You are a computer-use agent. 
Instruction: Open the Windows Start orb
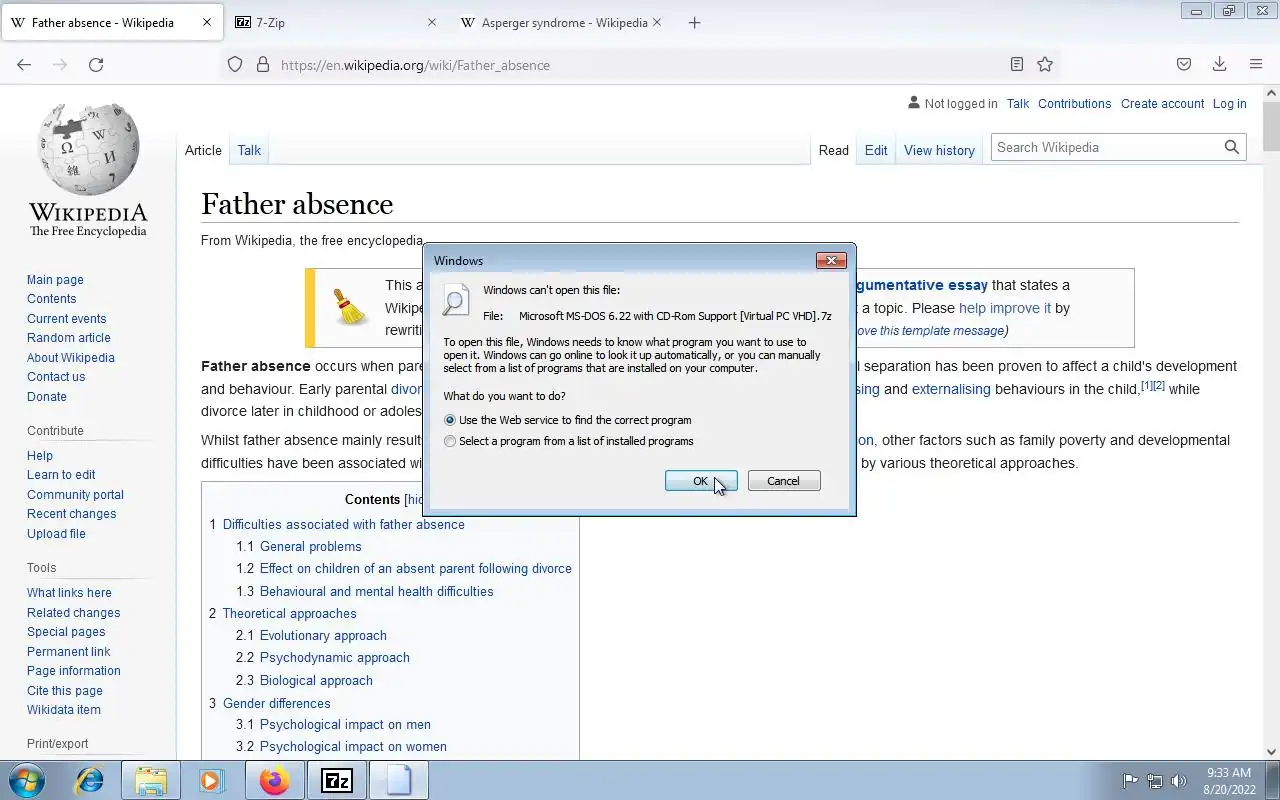click(27, 780)
